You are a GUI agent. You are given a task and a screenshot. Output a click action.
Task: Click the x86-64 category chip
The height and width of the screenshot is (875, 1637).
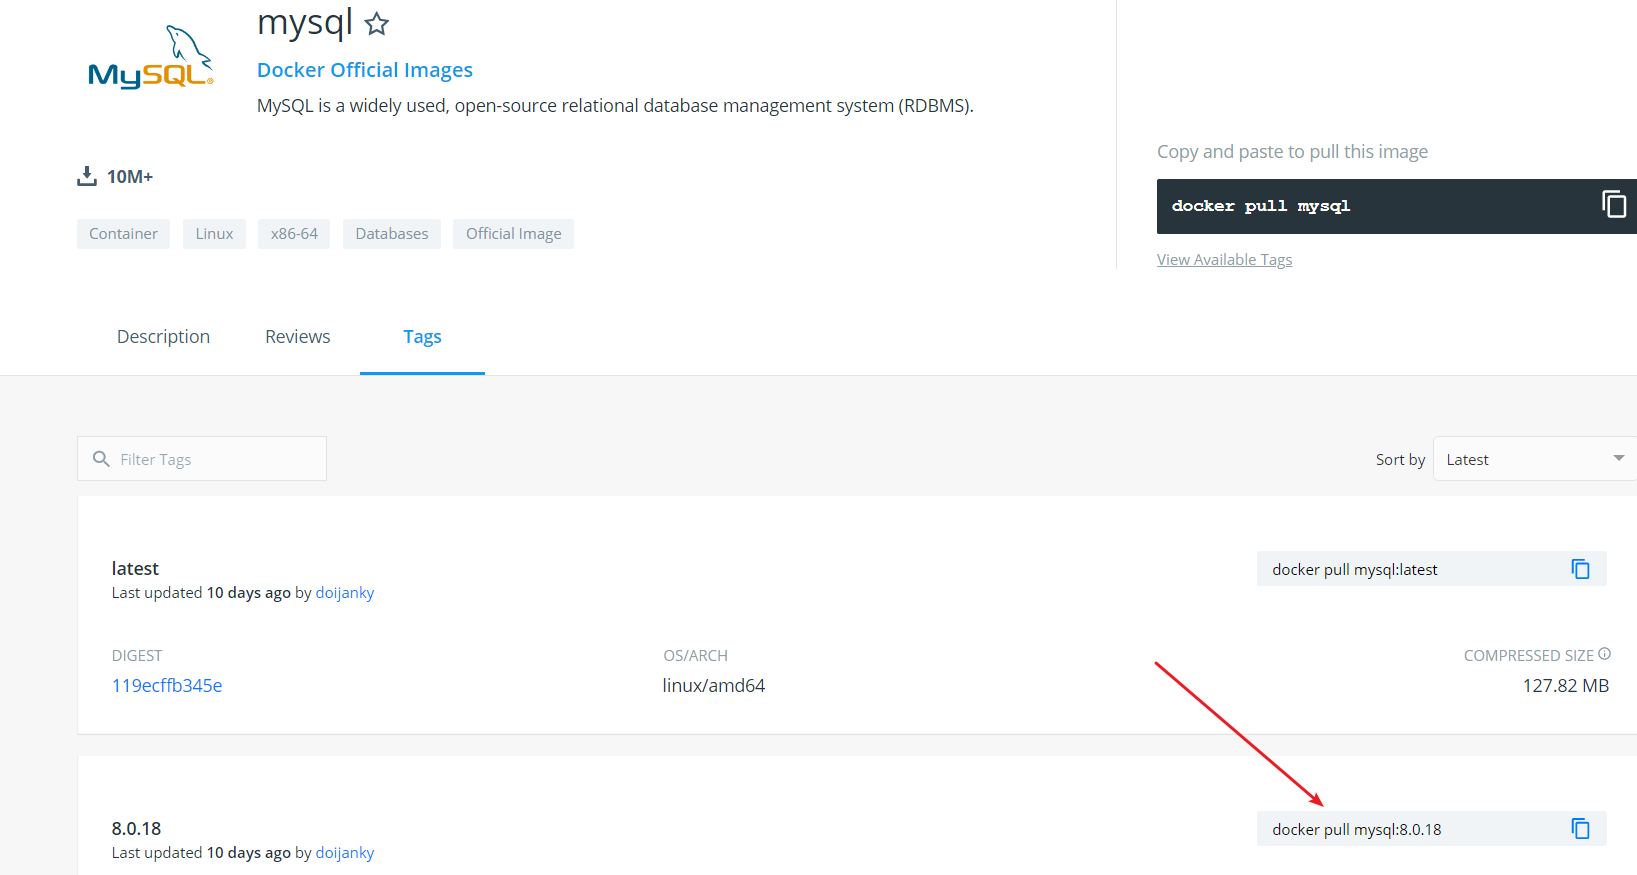pos(294,234)
